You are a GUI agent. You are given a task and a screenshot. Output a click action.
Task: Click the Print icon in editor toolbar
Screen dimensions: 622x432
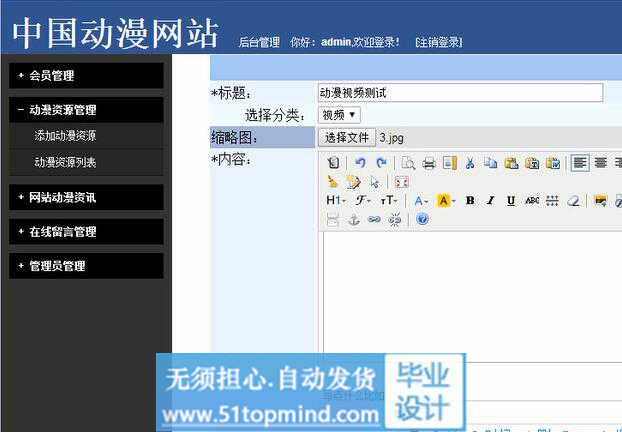(x=429, y=163)
